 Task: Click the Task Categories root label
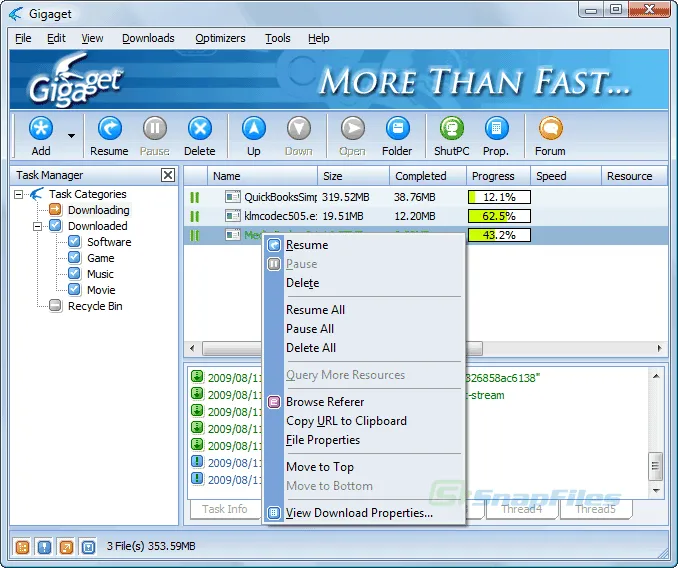pyautogui.click(x=88, y=194)
